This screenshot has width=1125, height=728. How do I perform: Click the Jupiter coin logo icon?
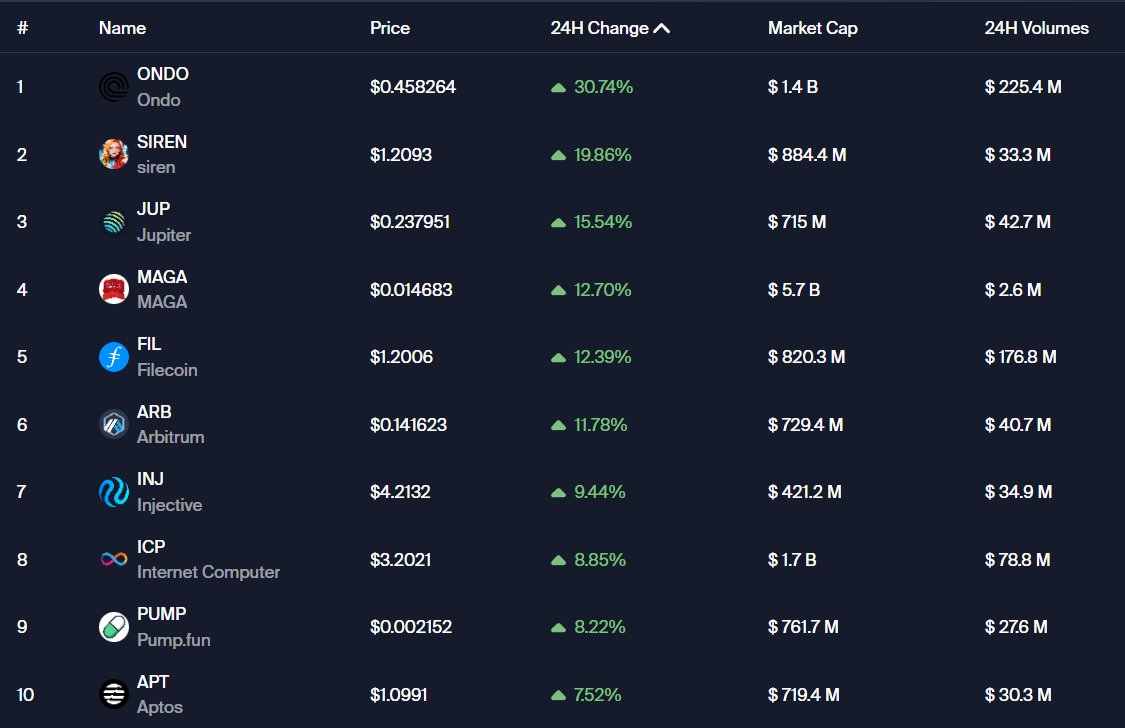click(x=113, y=222)
